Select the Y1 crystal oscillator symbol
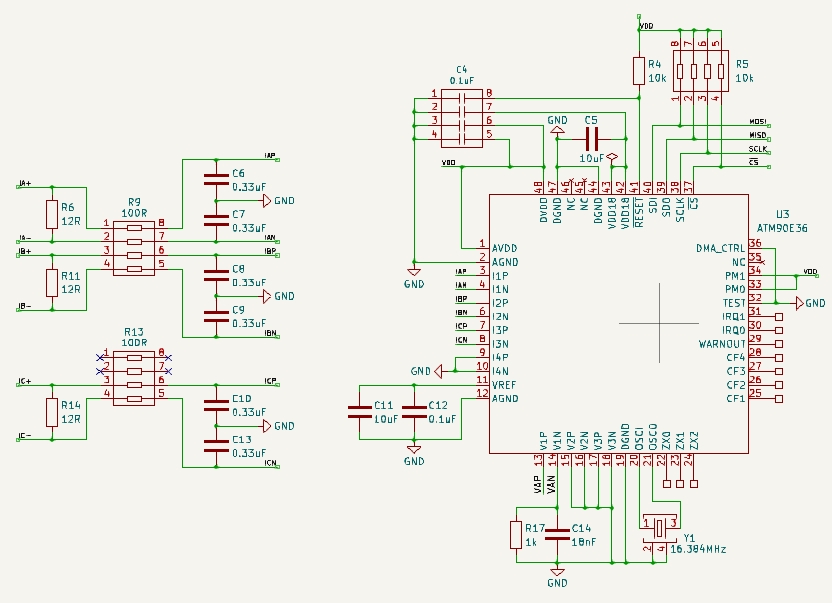The height and width of the screenshot is (603, 832). [660, 528]
